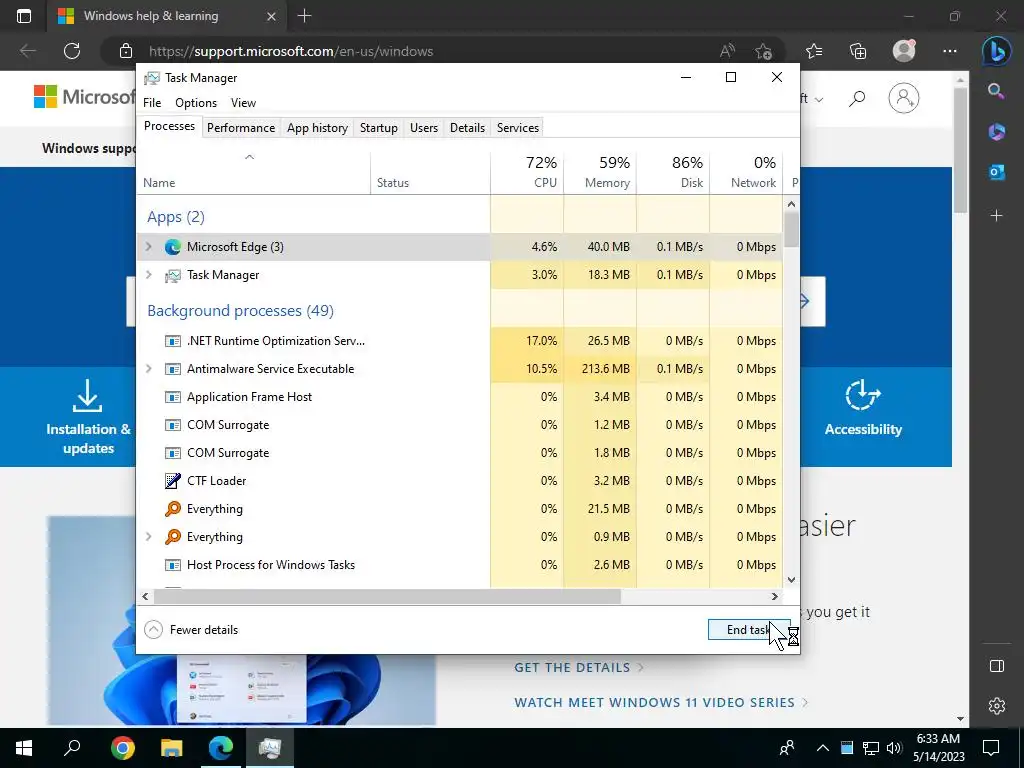Click the End task button
This screenshot has width=1024, height=768.
click(749, 630)
